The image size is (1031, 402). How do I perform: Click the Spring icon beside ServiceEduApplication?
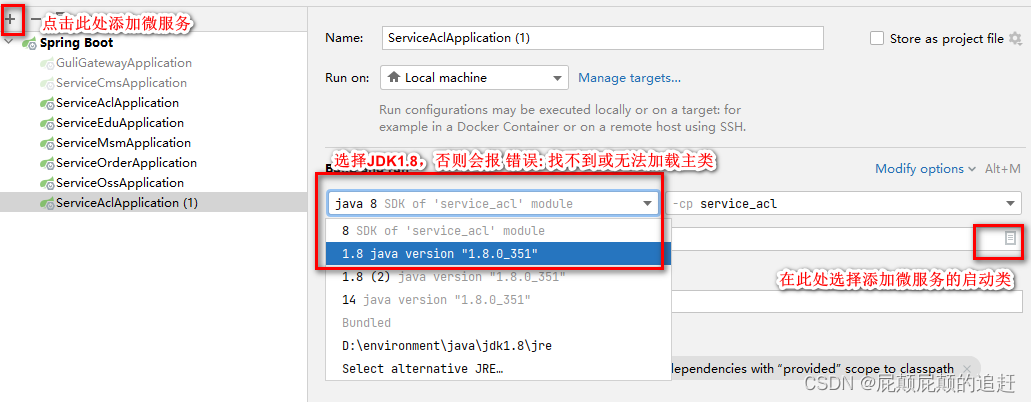[x=47, y=124]
